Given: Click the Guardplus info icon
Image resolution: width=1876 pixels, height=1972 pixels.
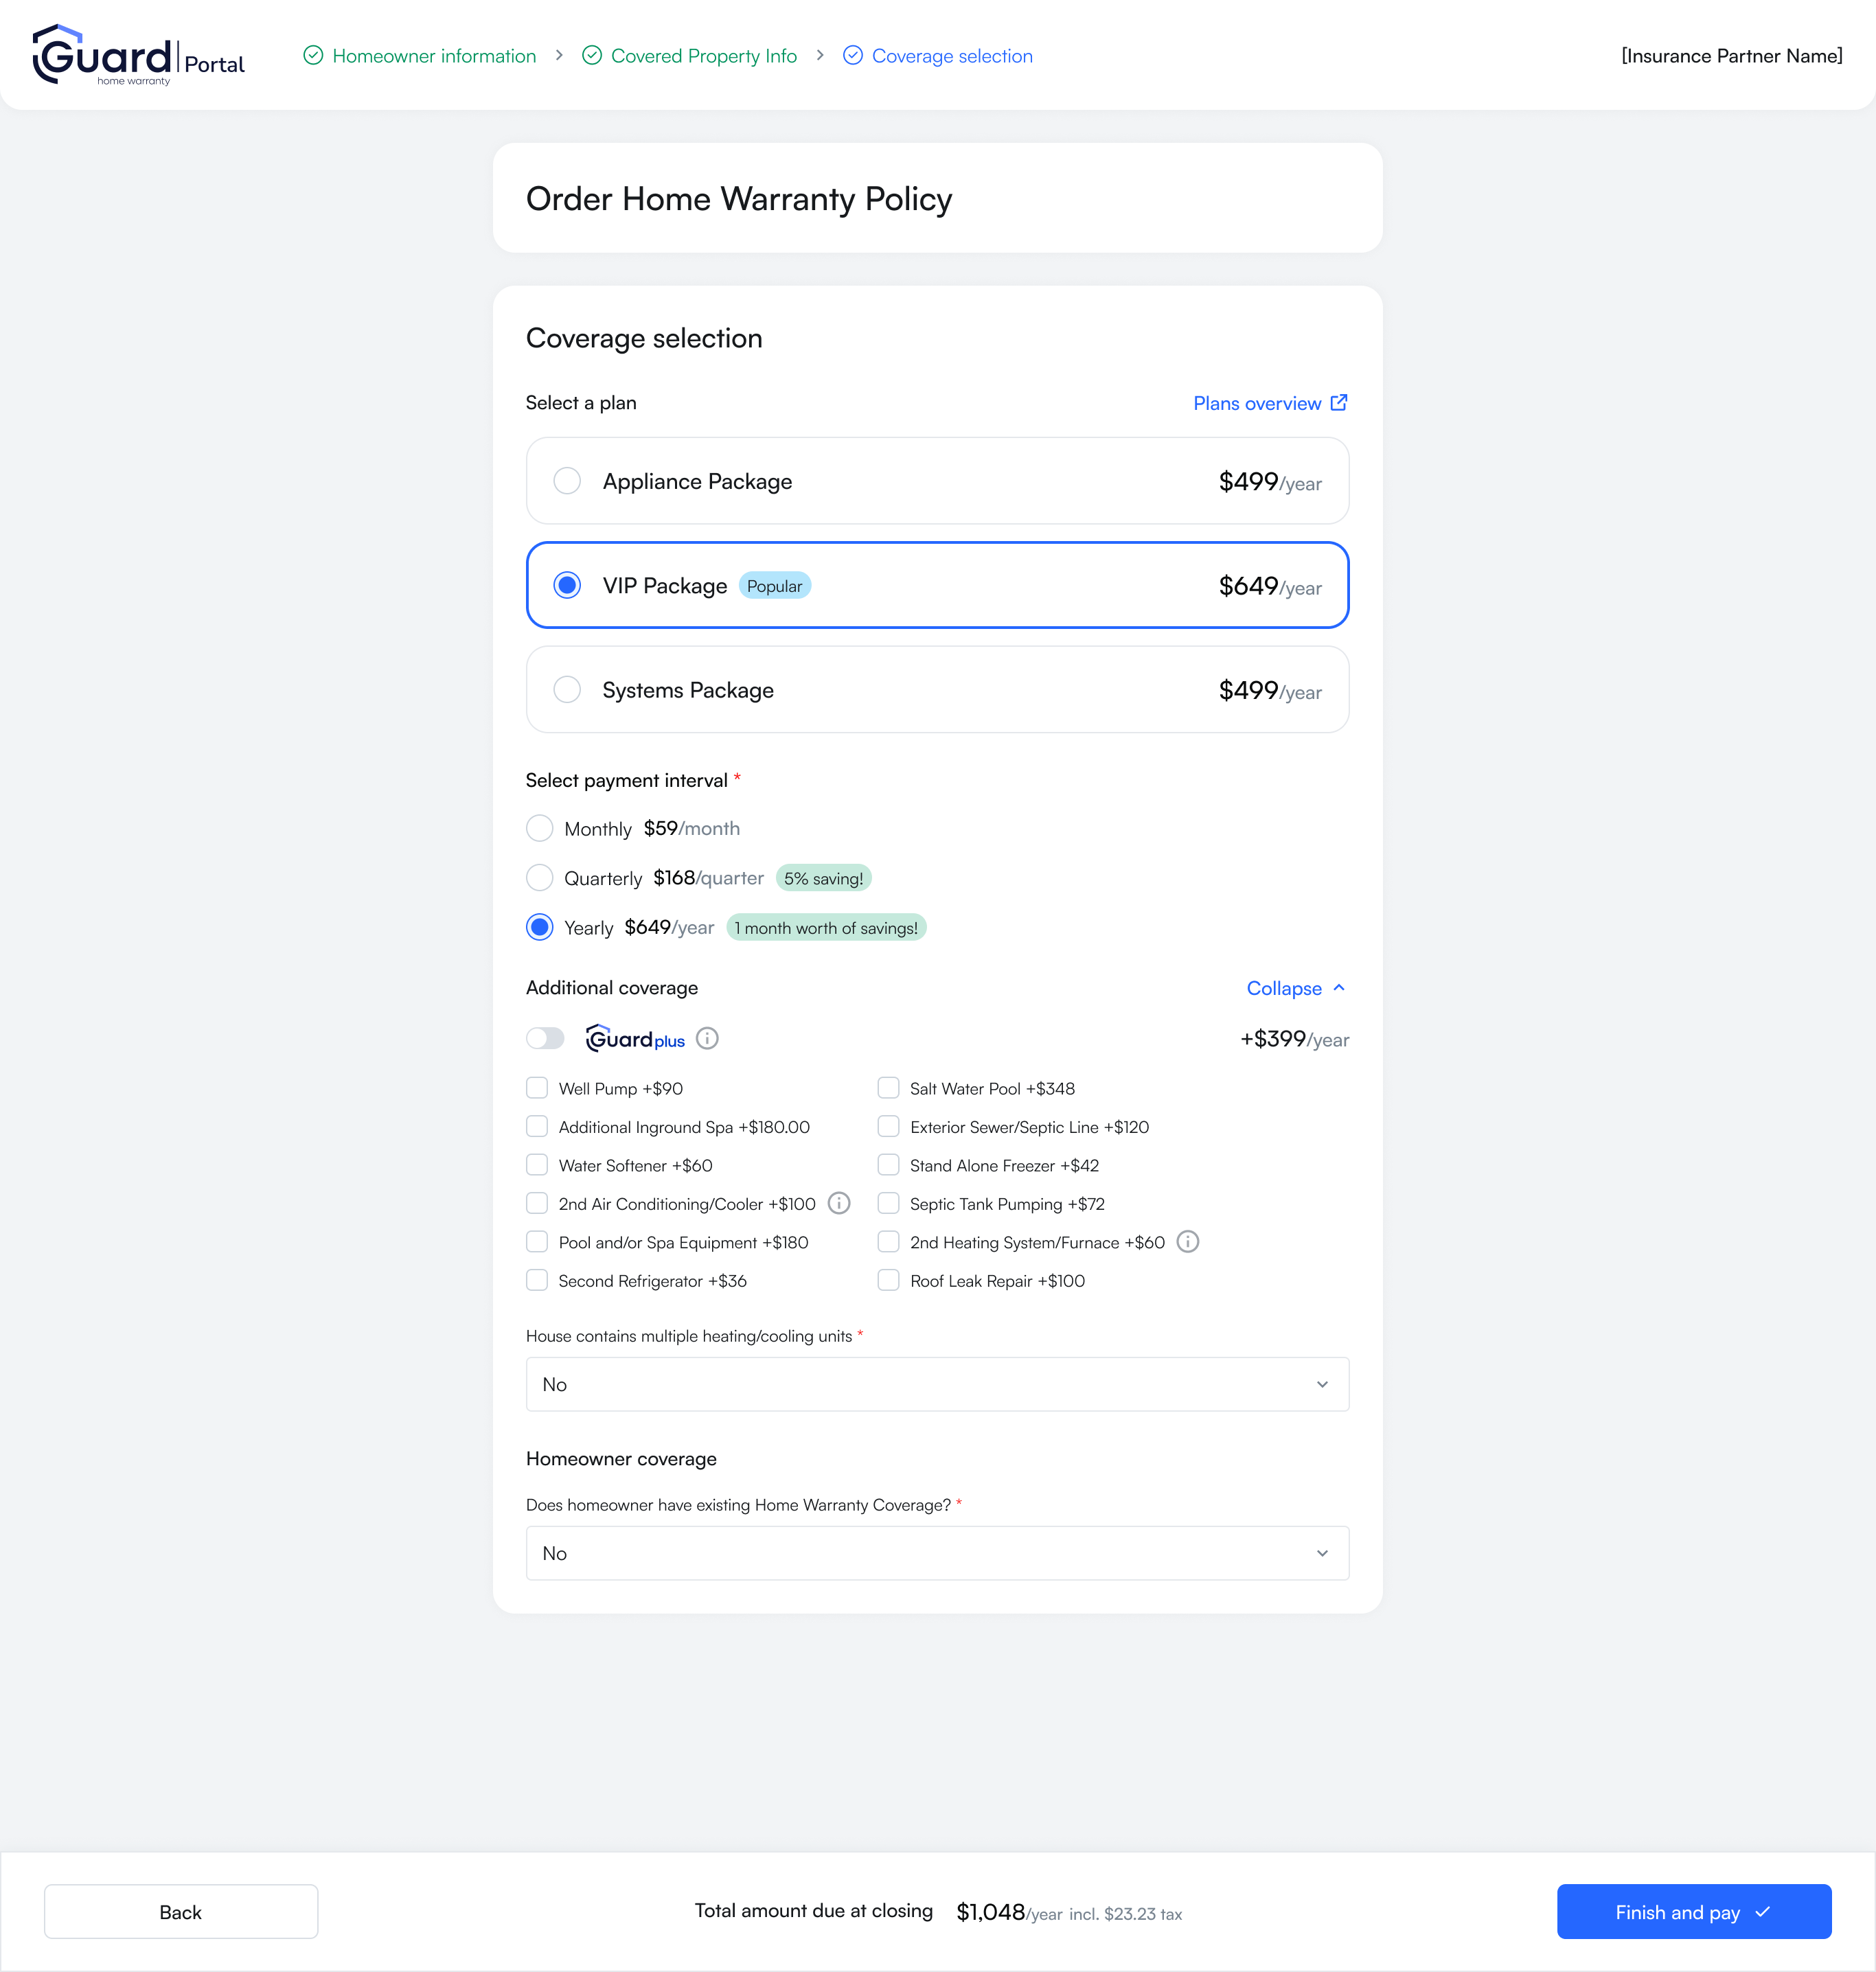Looking at the screenshot, I should pos(707,1039).
